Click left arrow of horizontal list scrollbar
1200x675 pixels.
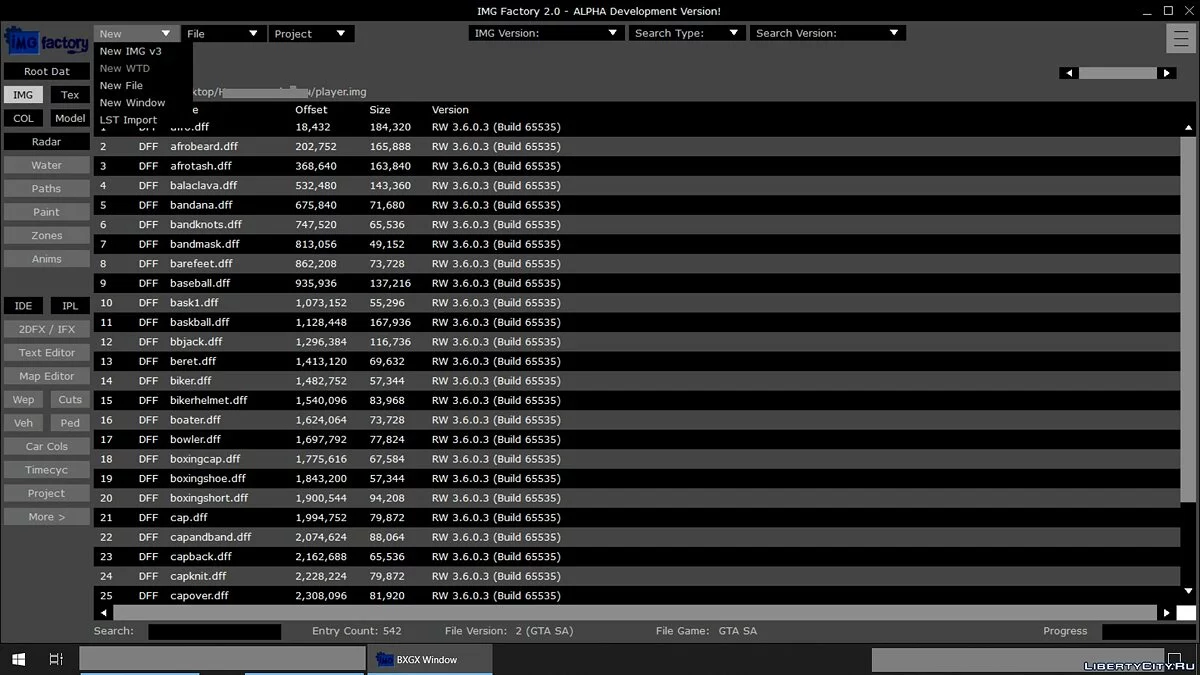click(x=103, y=612)
